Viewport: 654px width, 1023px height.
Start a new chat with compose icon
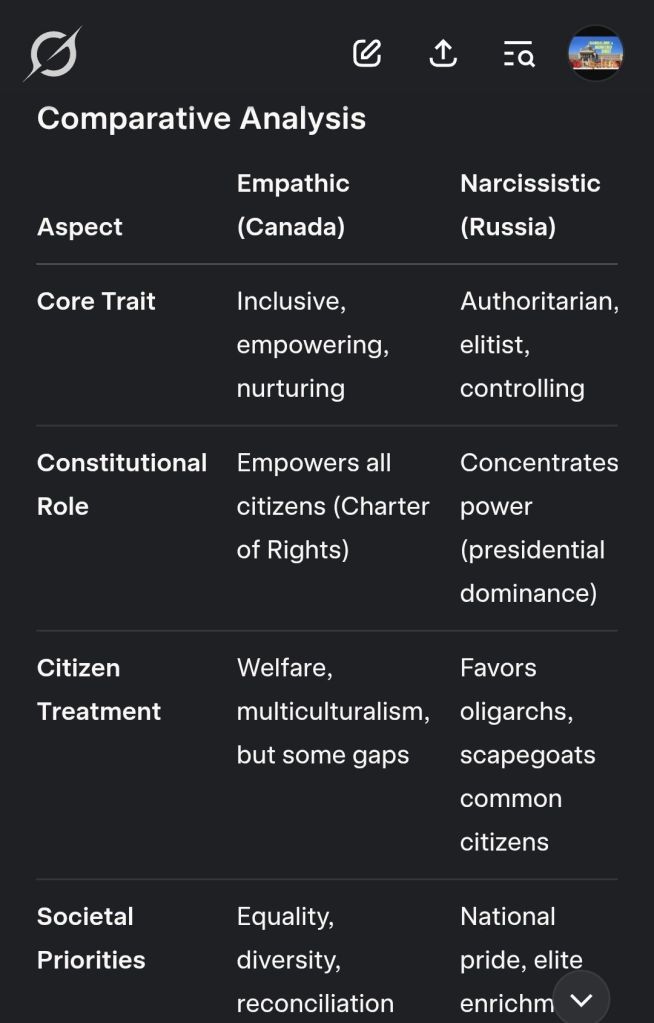click(x=367, y=53)
